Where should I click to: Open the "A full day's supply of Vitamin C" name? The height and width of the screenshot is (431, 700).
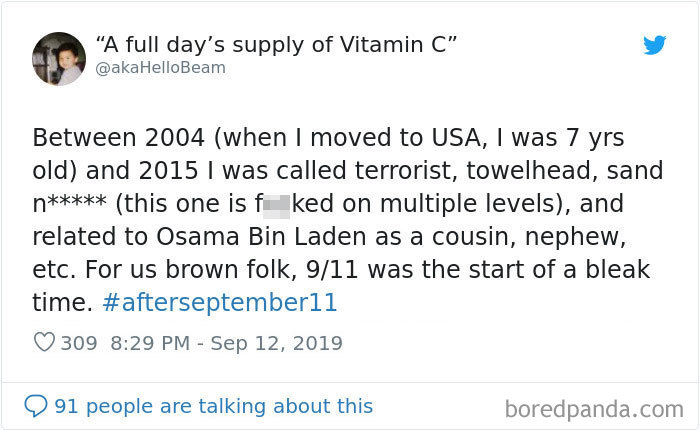[x=277, y=45]
